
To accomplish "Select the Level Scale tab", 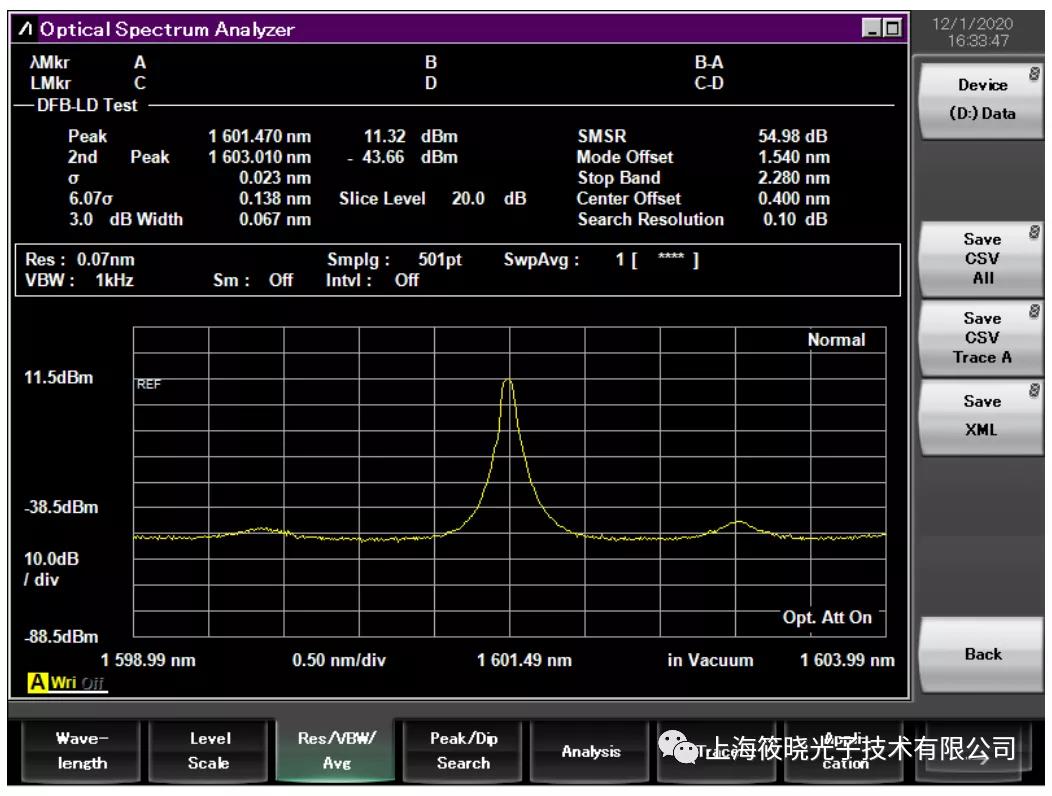I will tap(209, 751).
